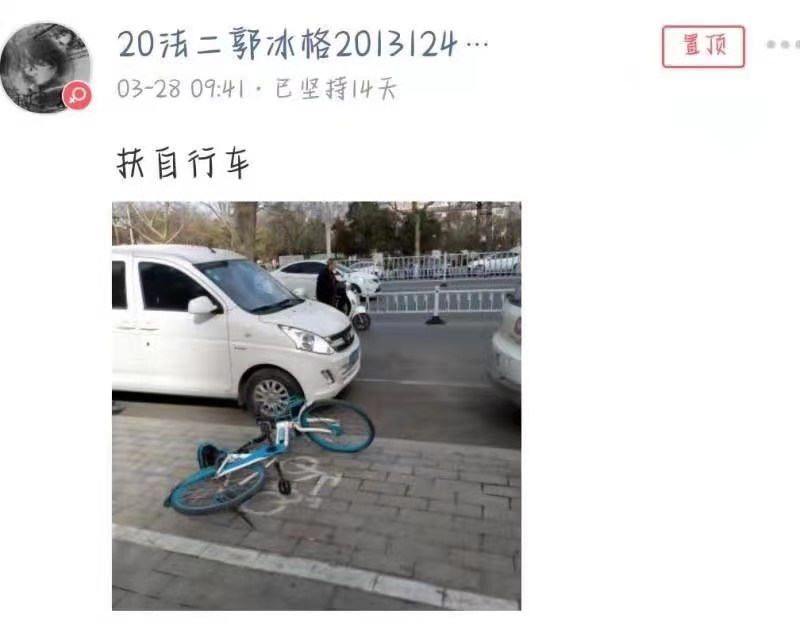Open the three-dot more options menu
The image size is (800, 637).
784,45
